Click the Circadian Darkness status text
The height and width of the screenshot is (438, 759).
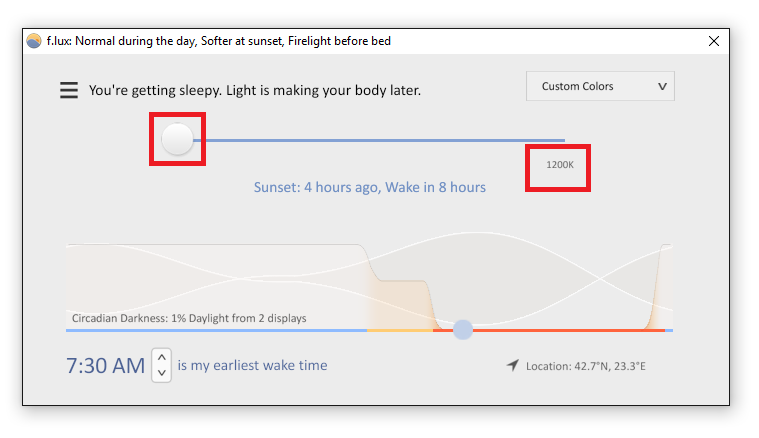tap(189, 318)
